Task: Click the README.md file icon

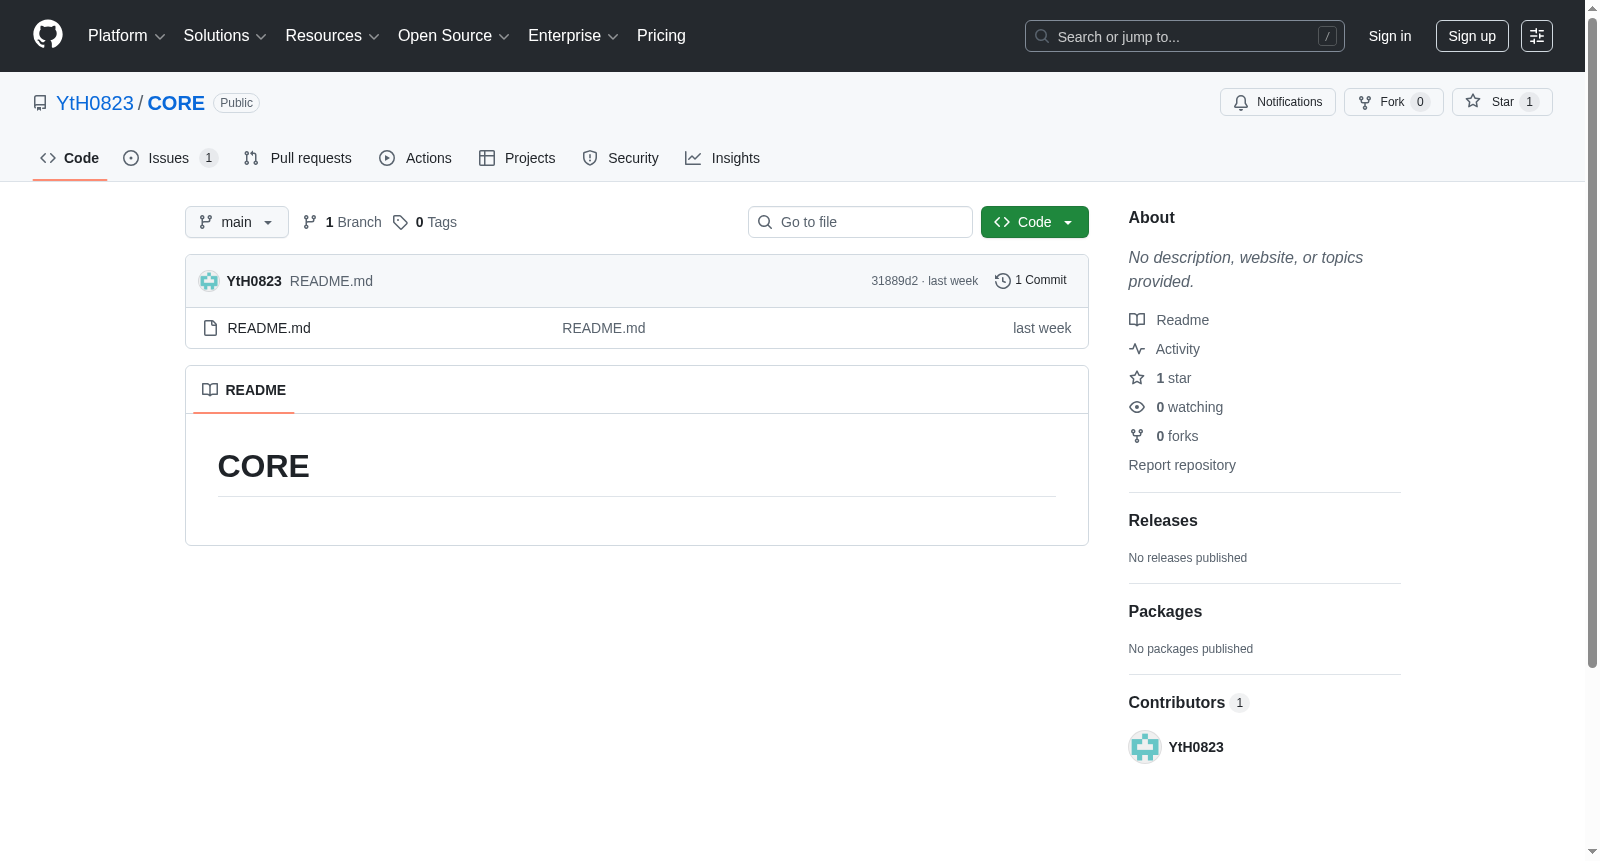Action: [x=210, y=328]
